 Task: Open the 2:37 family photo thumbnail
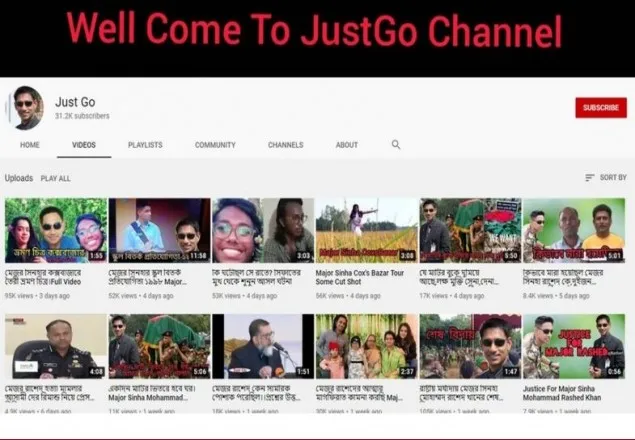[367, 346]
